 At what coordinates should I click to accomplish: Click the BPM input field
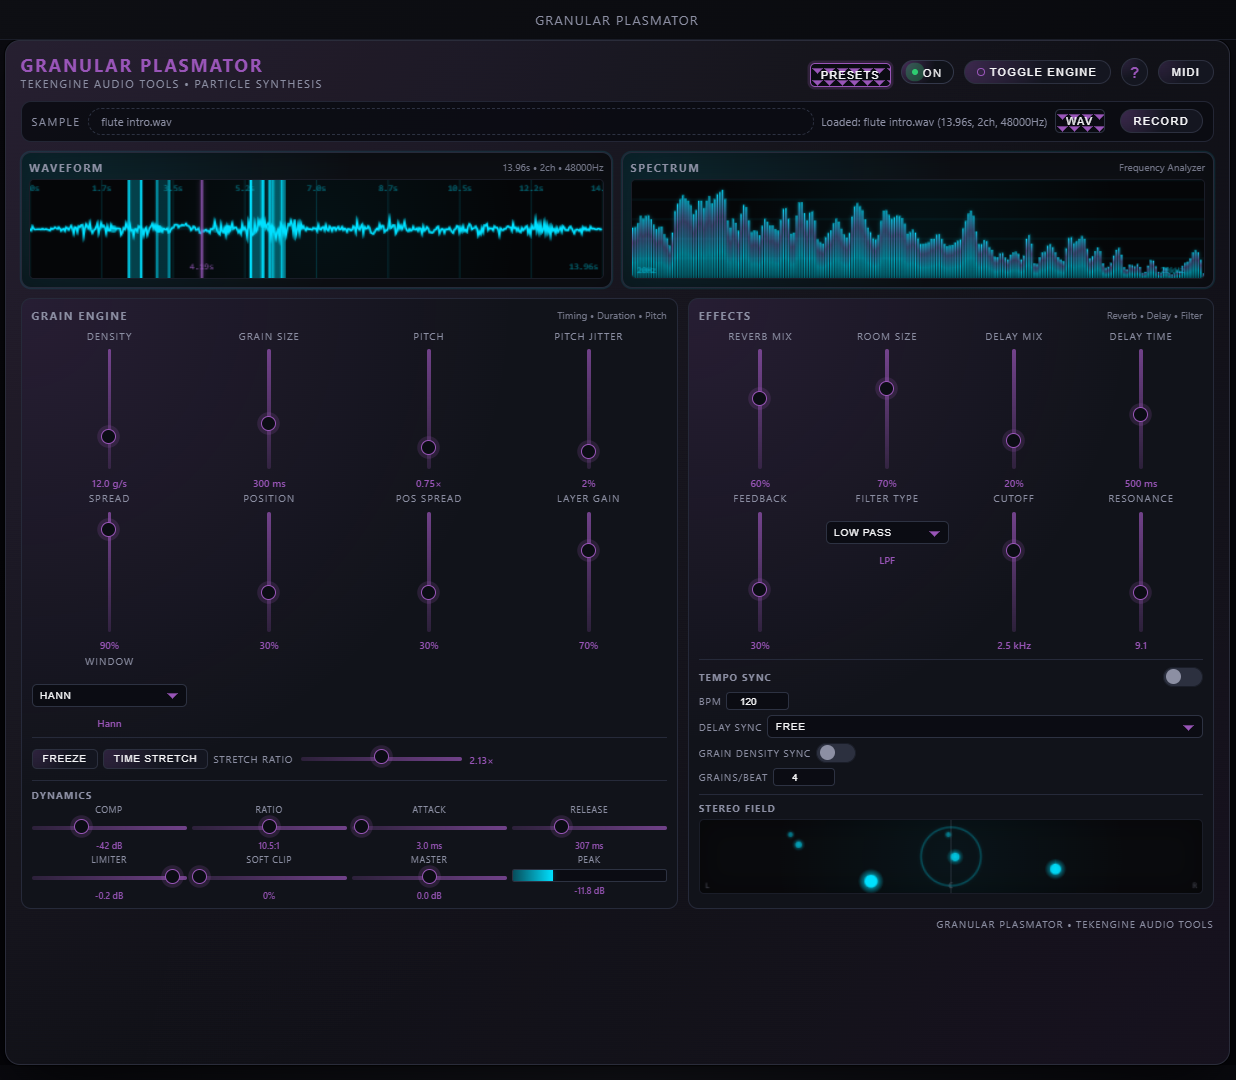point(757,702)
